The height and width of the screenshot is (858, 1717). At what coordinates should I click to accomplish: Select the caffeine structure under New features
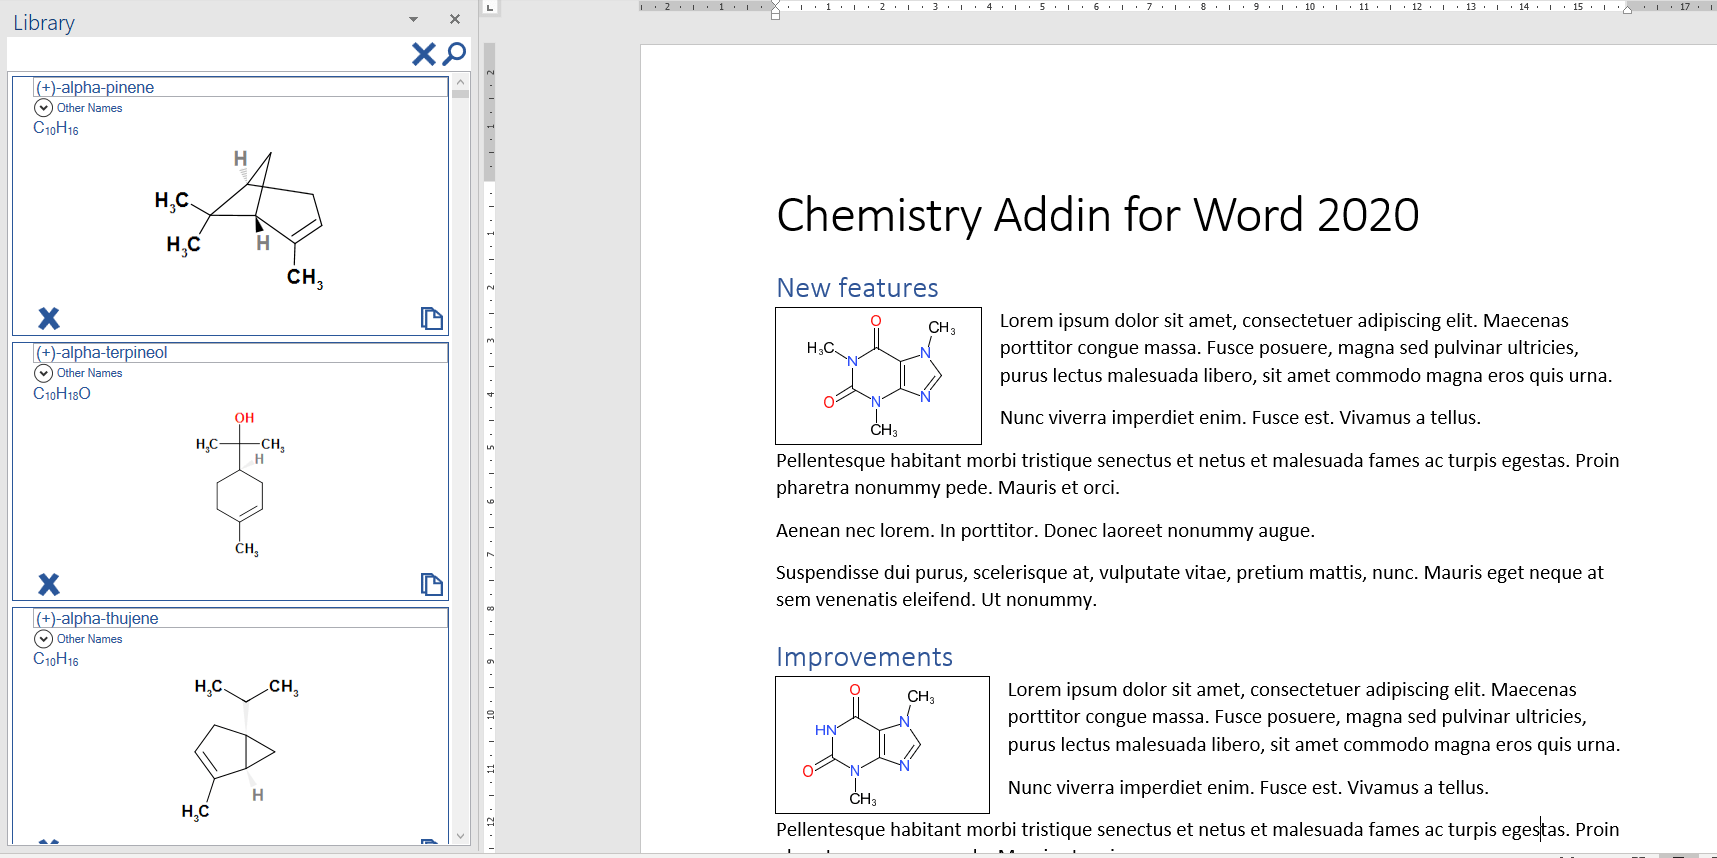[x=878, y=376]
